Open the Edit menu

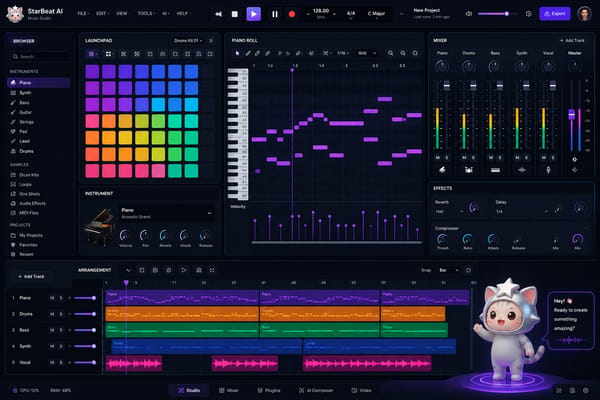102,13
